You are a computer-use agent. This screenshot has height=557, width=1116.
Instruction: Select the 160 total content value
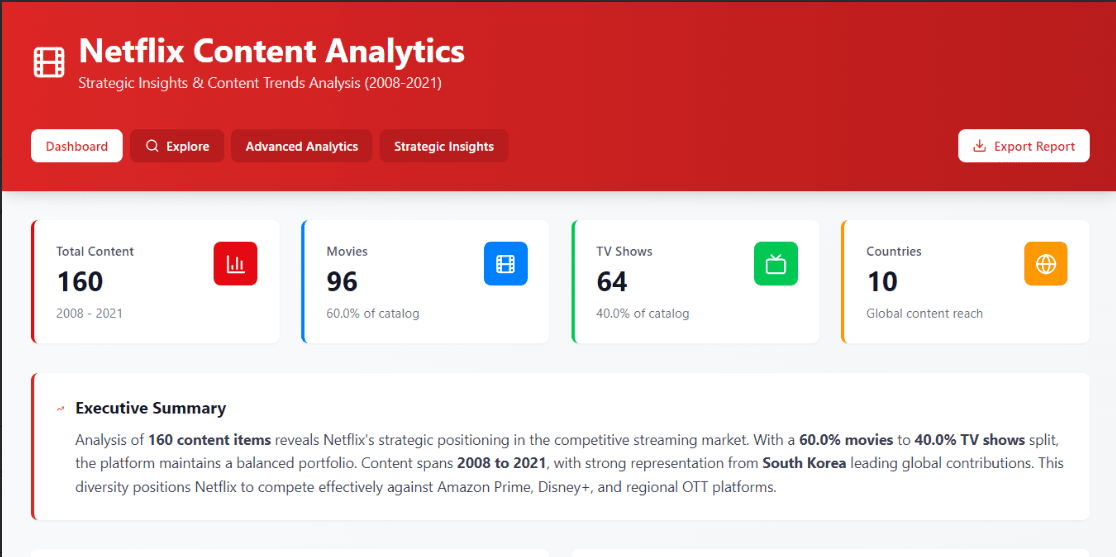[x=80, y=282]
